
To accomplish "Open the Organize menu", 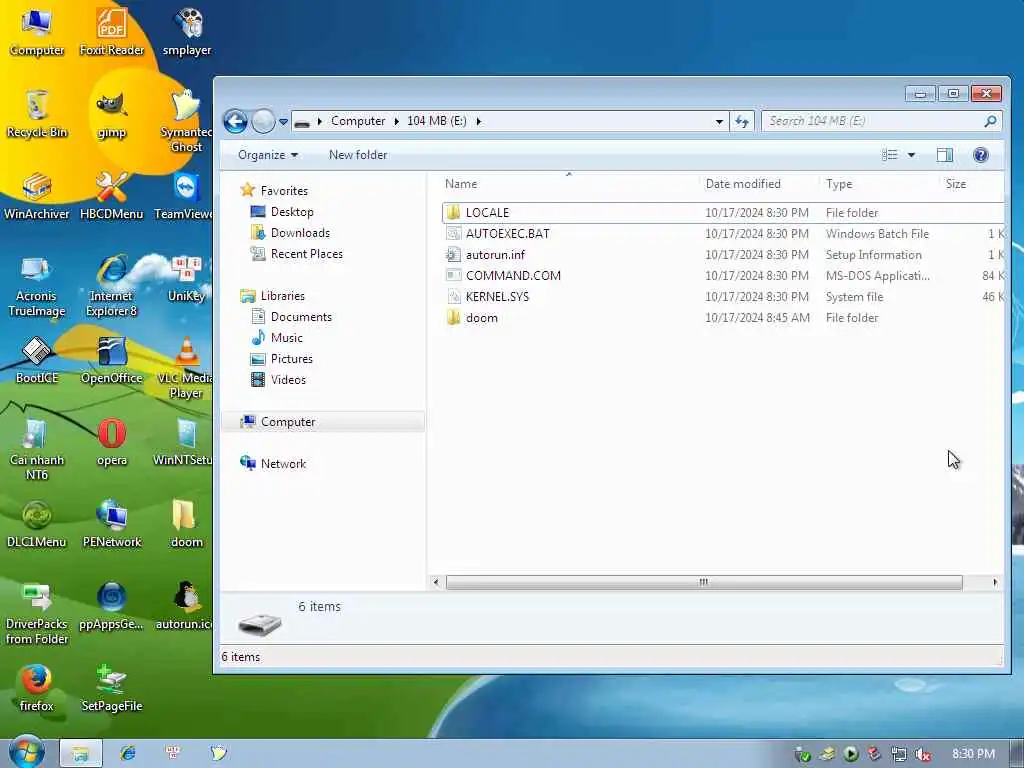I will coord(268,155).
